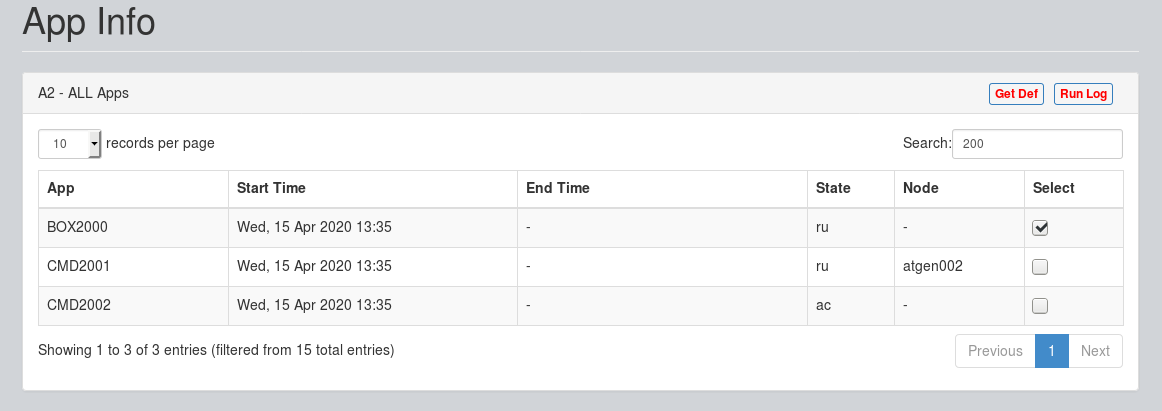Sort by the Node column header
Viewport: 1162px width, 411px height.
(960, 189)
